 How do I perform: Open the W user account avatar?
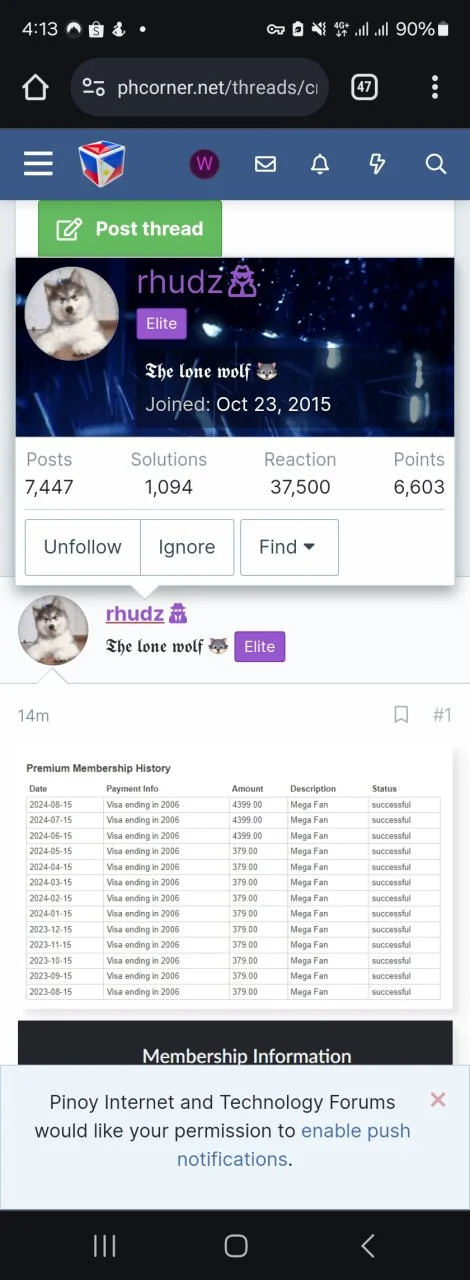205,164
